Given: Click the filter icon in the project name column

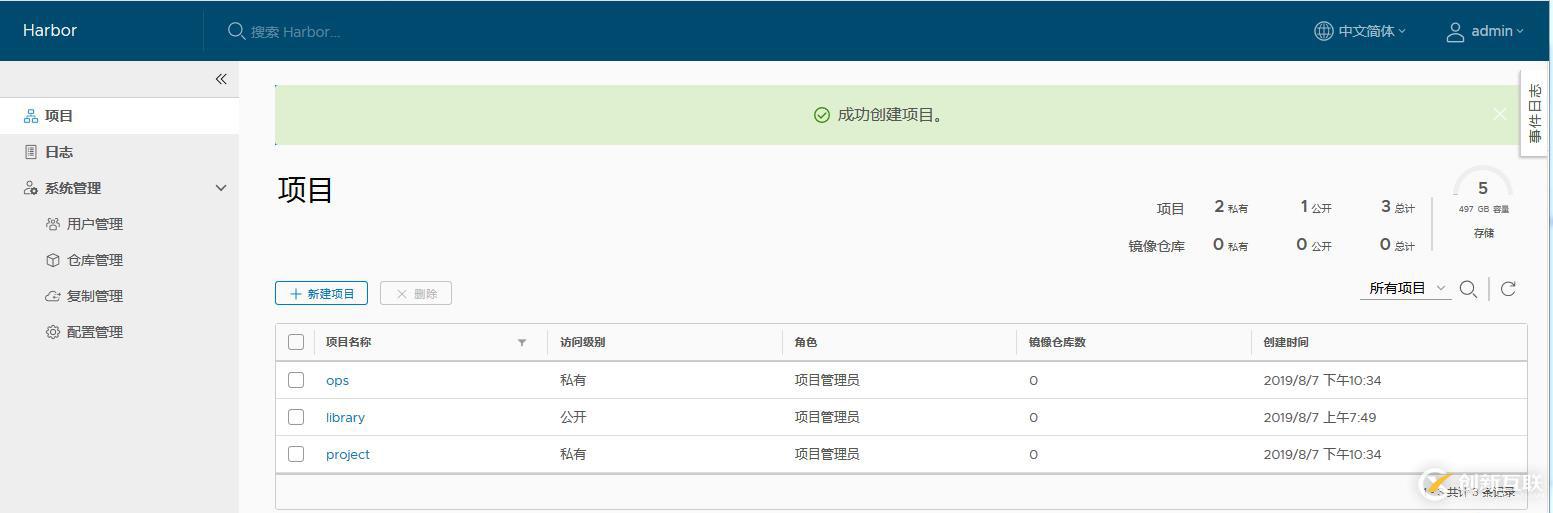Looking at the screenshot, I should pos(522,343).
